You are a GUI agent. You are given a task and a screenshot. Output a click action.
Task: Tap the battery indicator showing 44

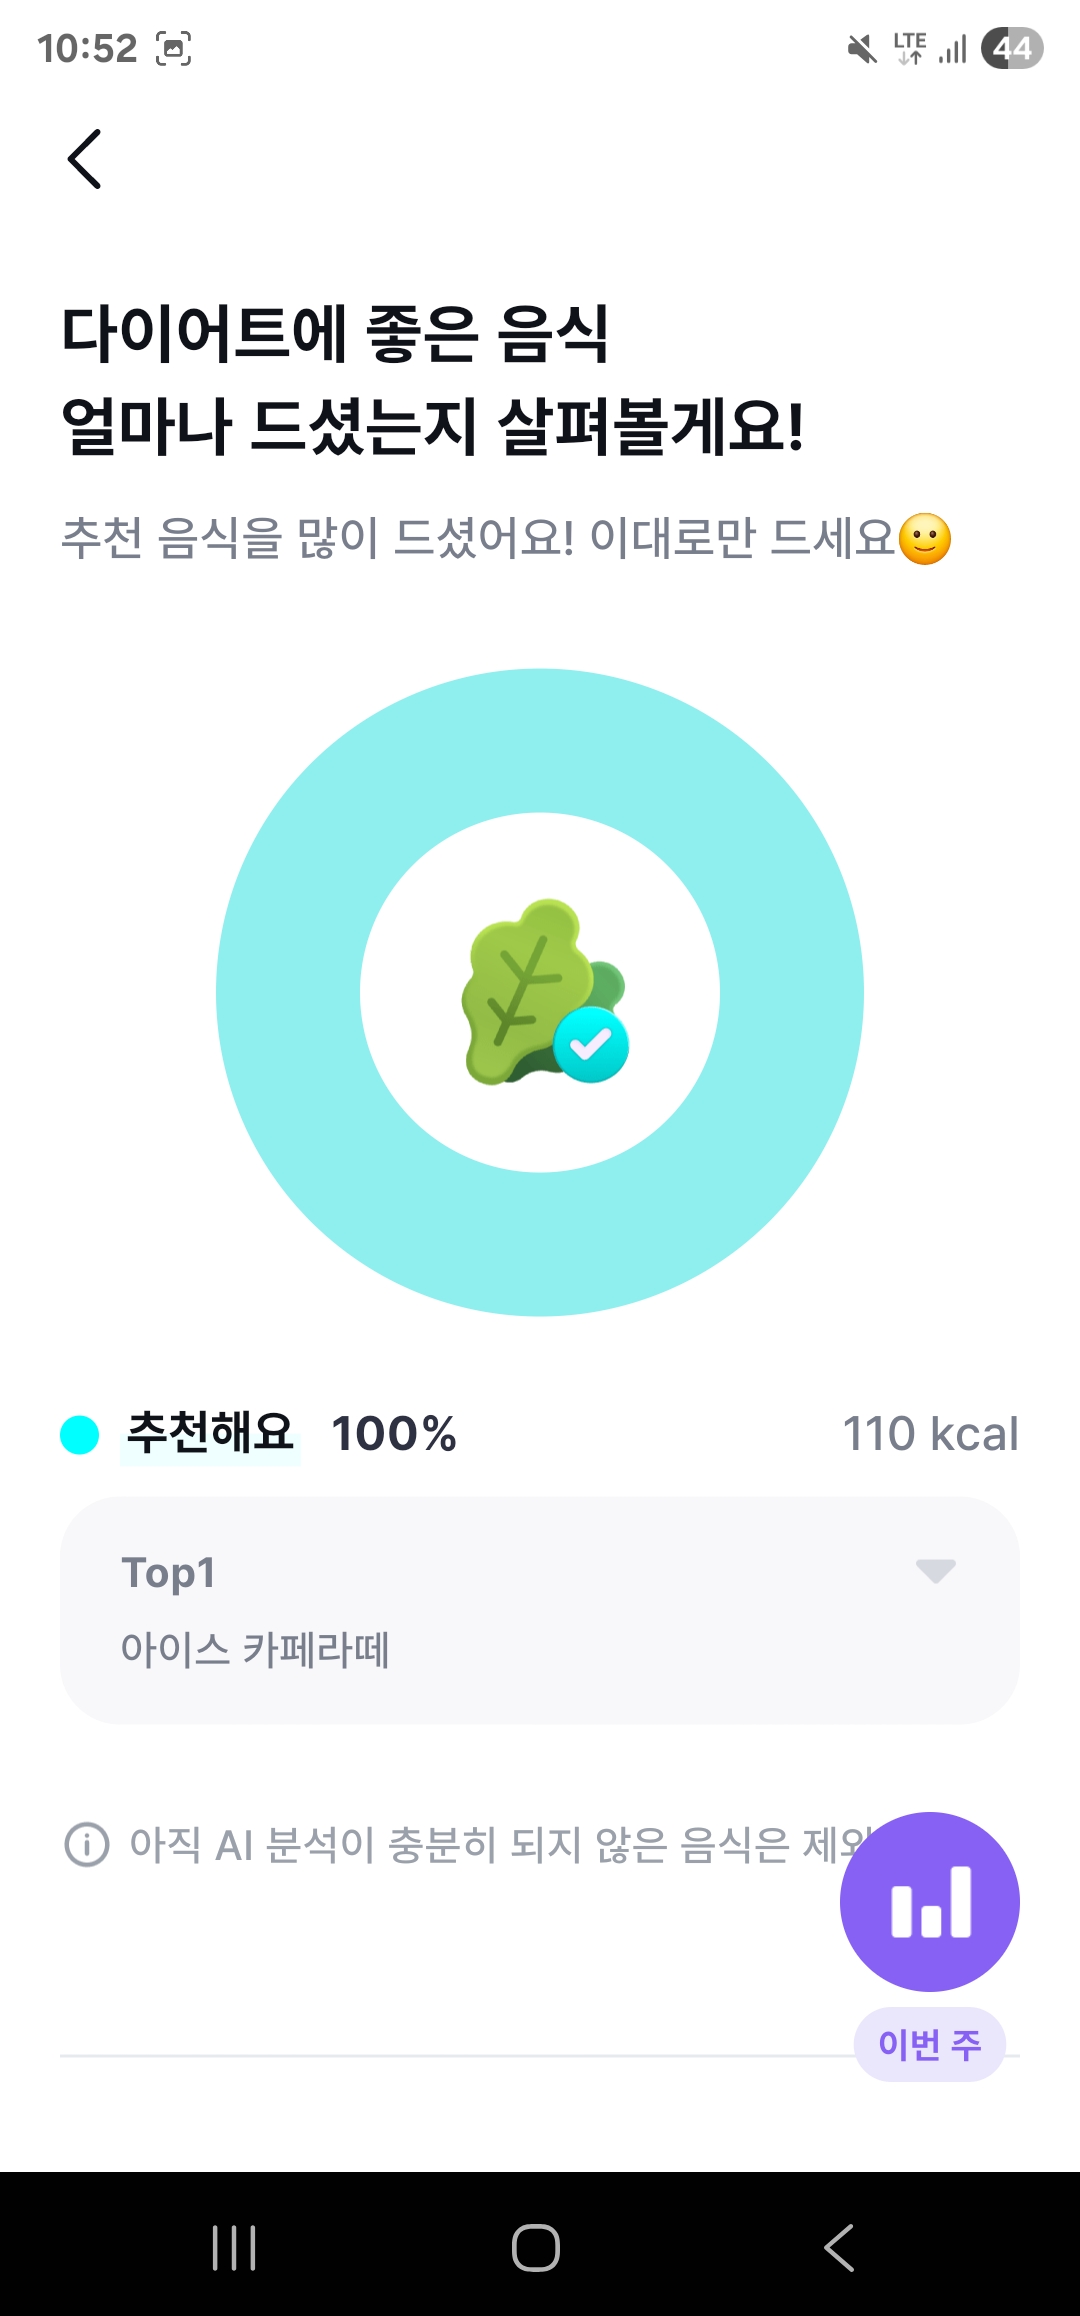[1012, 48]
